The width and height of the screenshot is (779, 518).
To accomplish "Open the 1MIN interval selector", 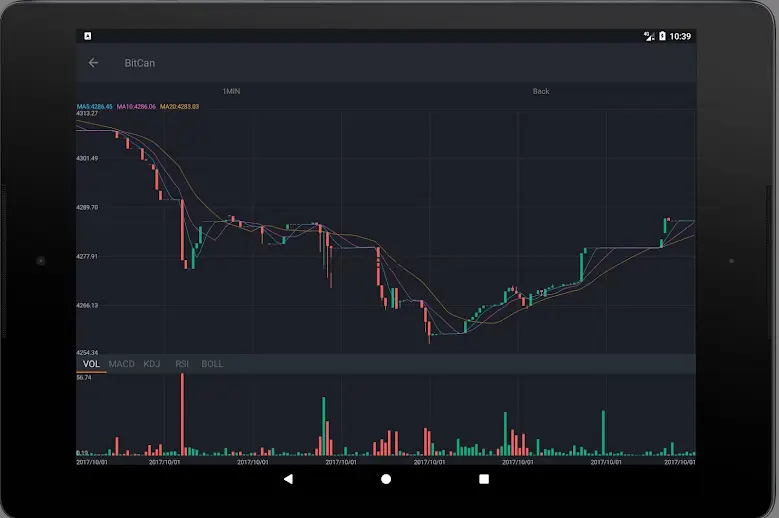I will tap(231, 91).
